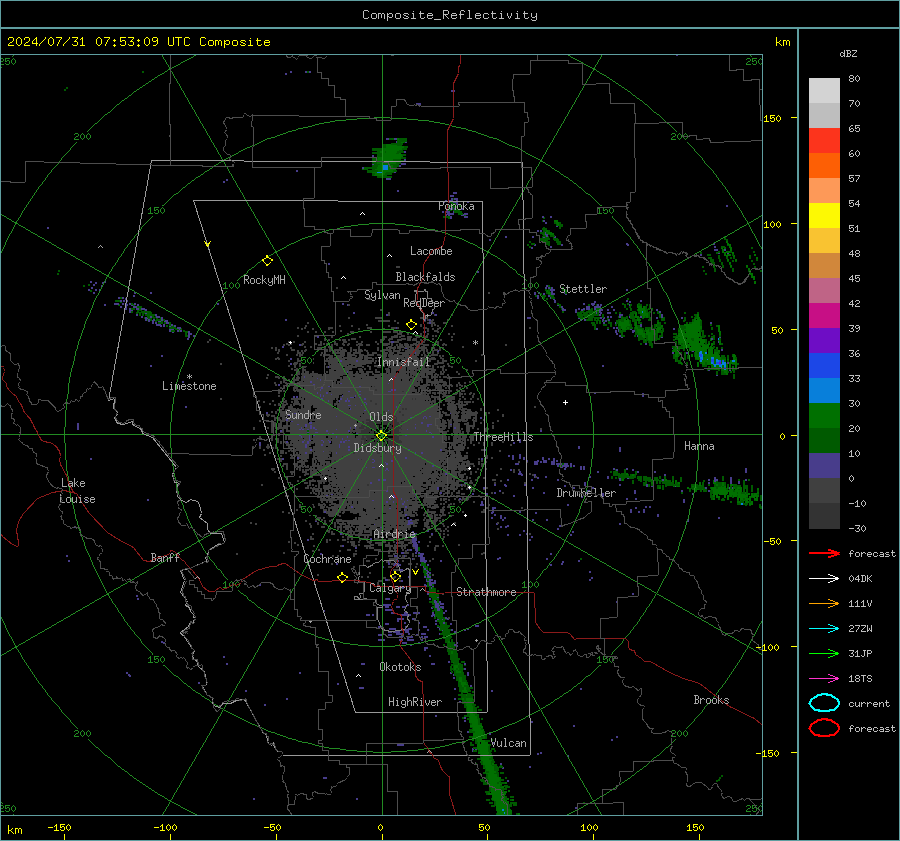Click the Strathmore label

pos(486,592)
